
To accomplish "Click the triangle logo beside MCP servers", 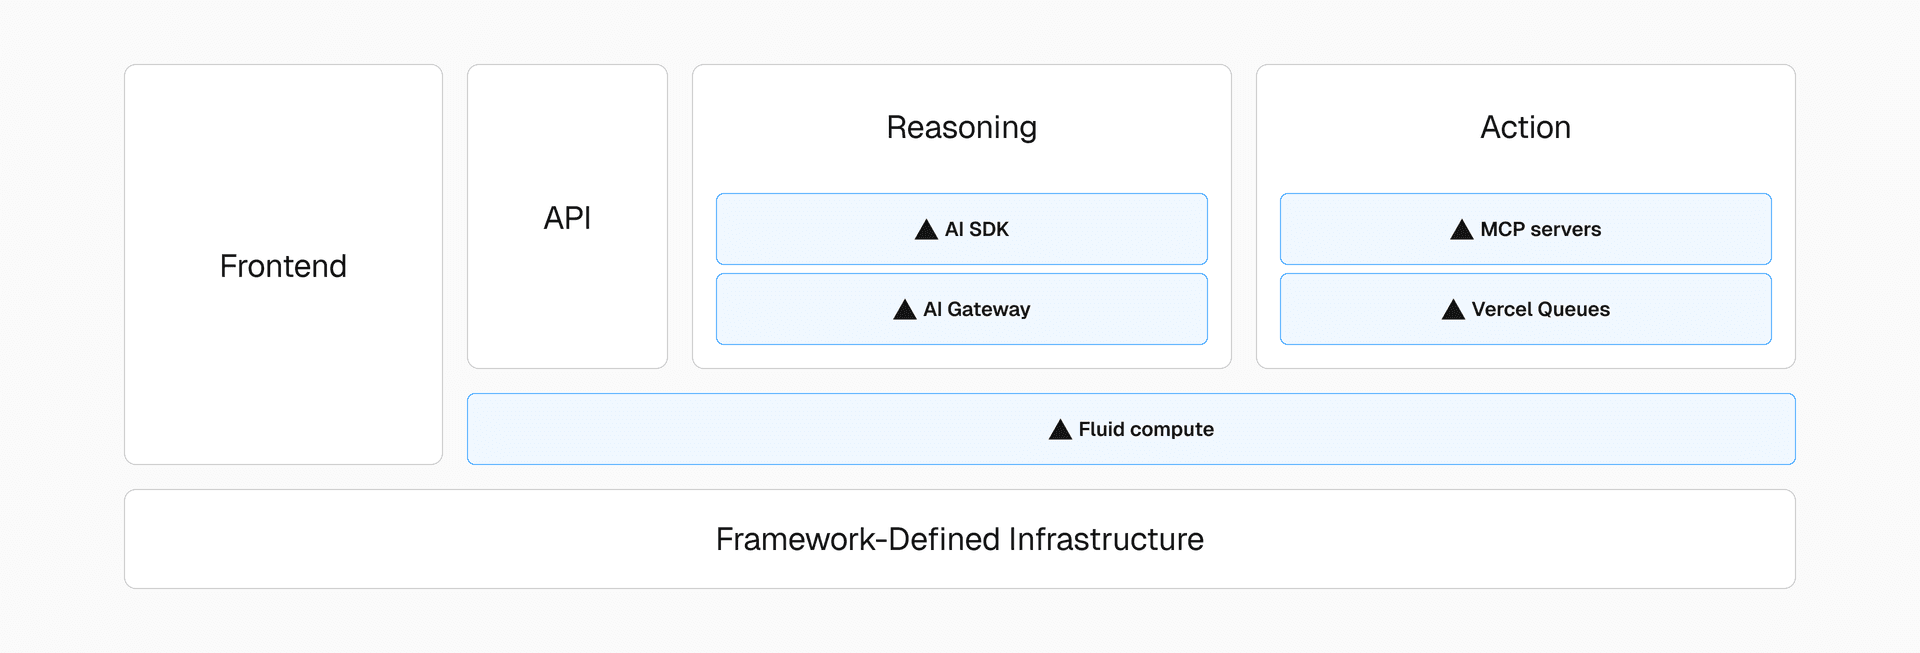I will (x=1461, y=230).
